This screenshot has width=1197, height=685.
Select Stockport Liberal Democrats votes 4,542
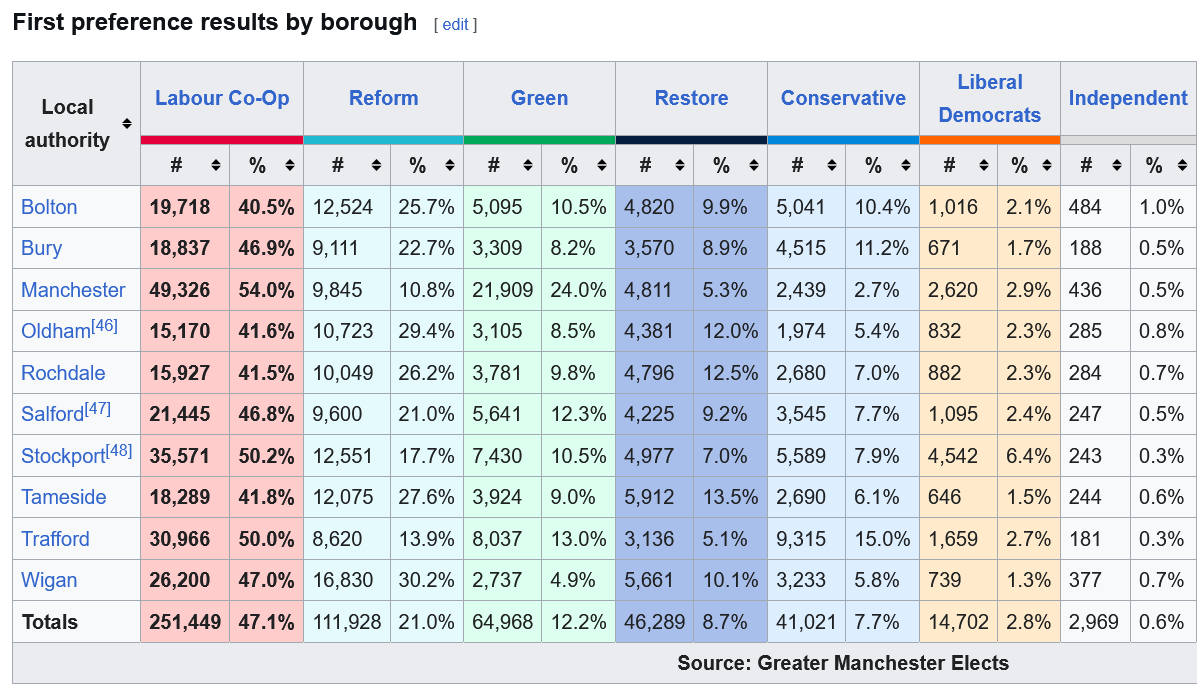coord(953,456)
